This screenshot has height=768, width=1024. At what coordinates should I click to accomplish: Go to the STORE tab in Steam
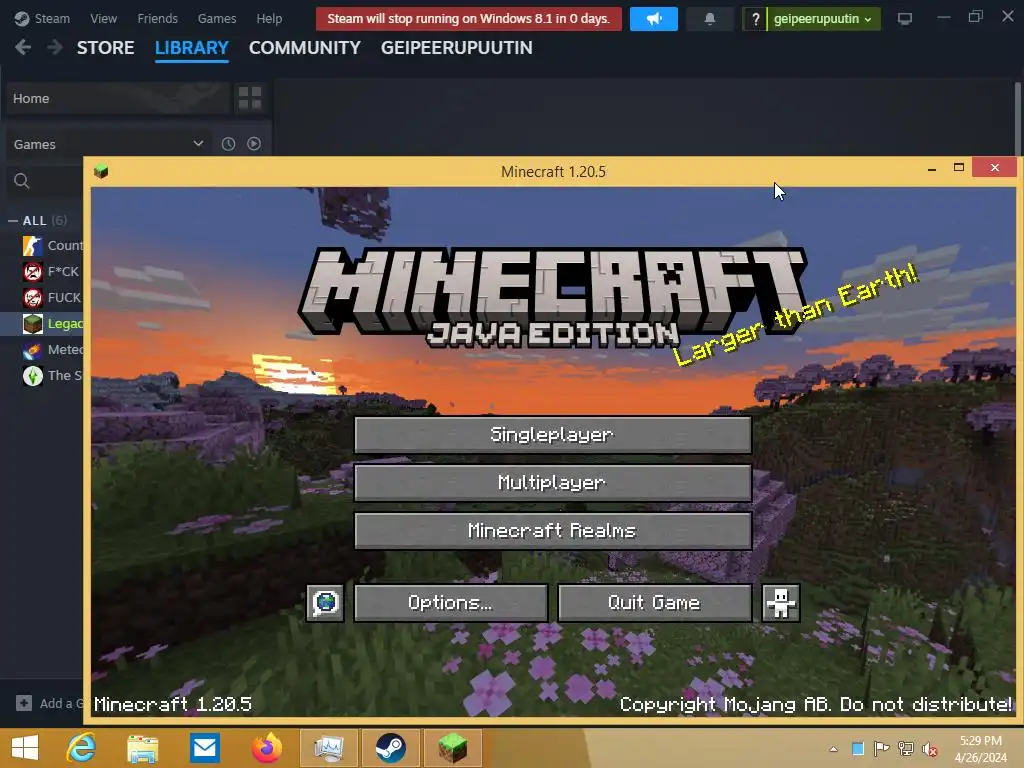(106, 48)
